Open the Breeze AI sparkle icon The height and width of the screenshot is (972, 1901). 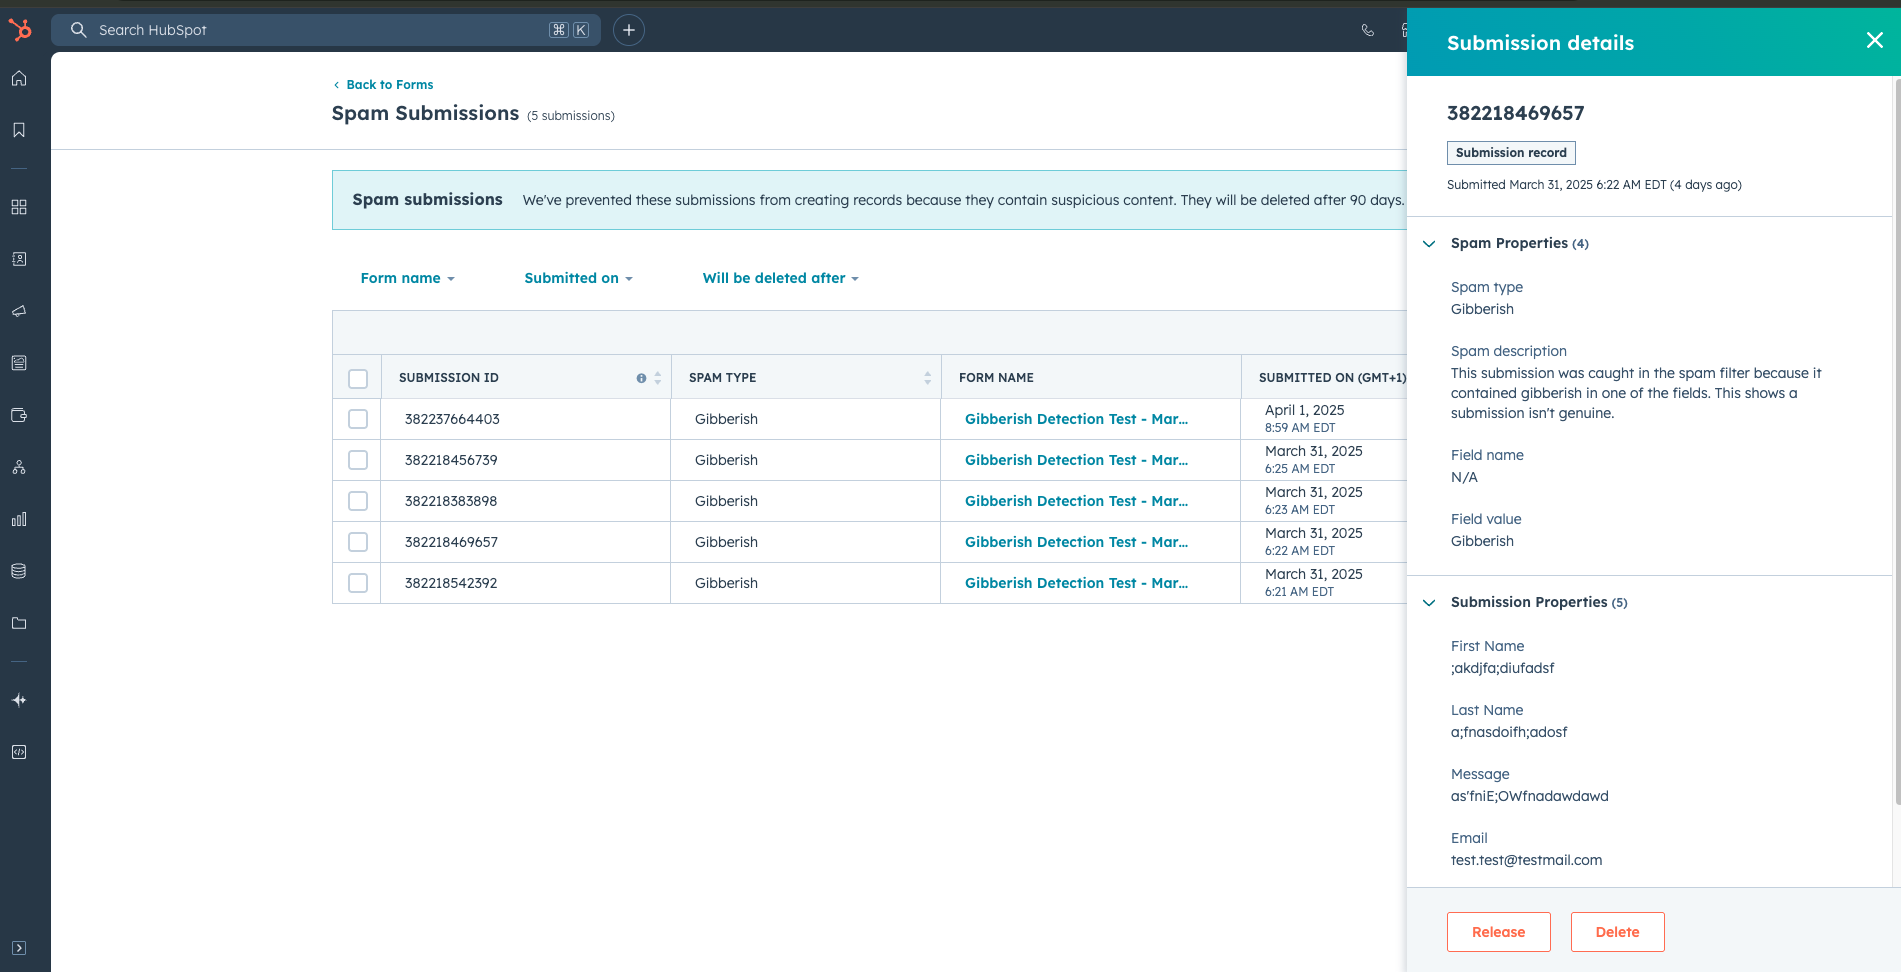pyautogui.click(x=19, y=700)
